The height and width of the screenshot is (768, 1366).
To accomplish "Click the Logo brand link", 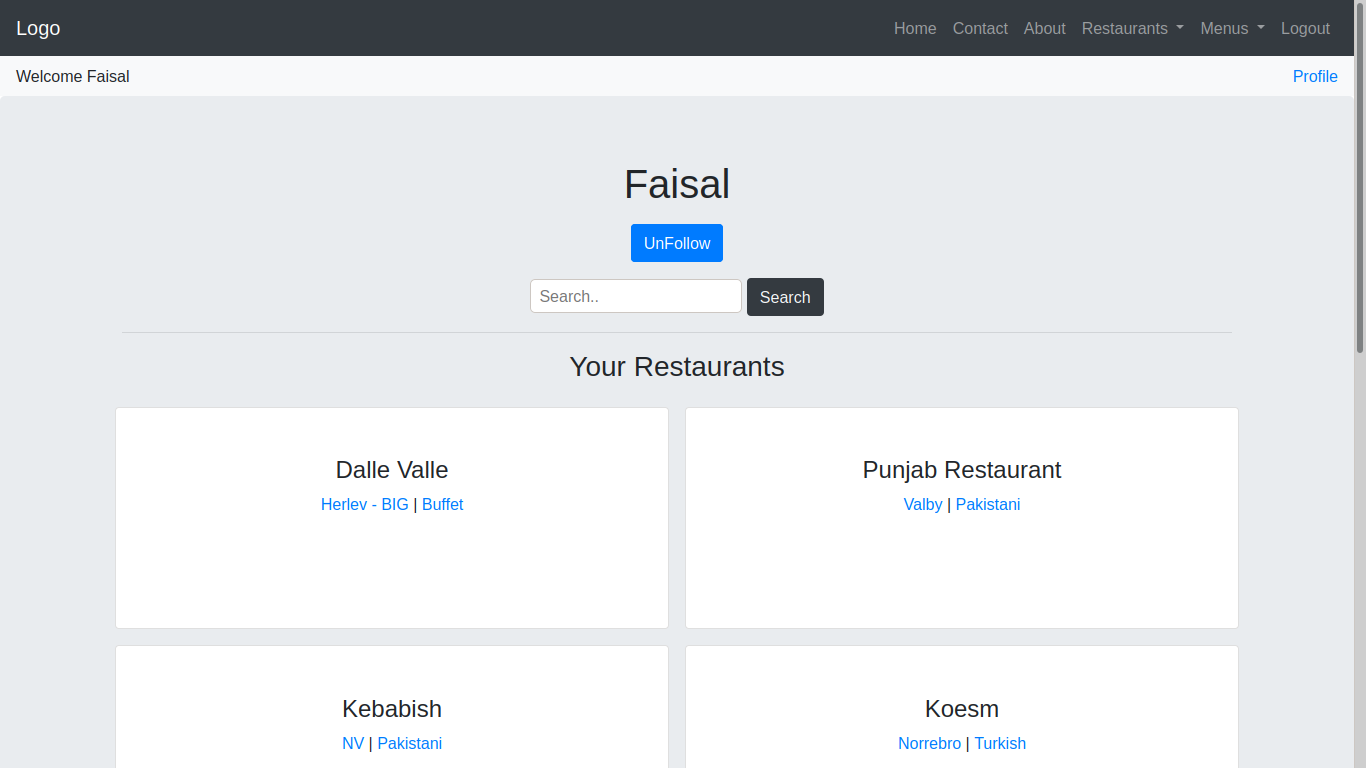I will 38,28.
